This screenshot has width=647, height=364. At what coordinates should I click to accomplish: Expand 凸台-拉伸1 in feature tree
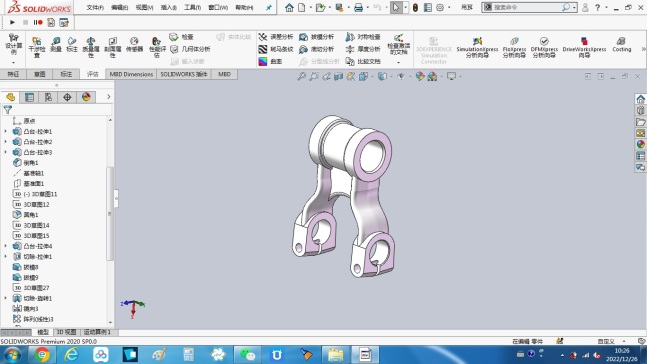[x=5, y=131]
